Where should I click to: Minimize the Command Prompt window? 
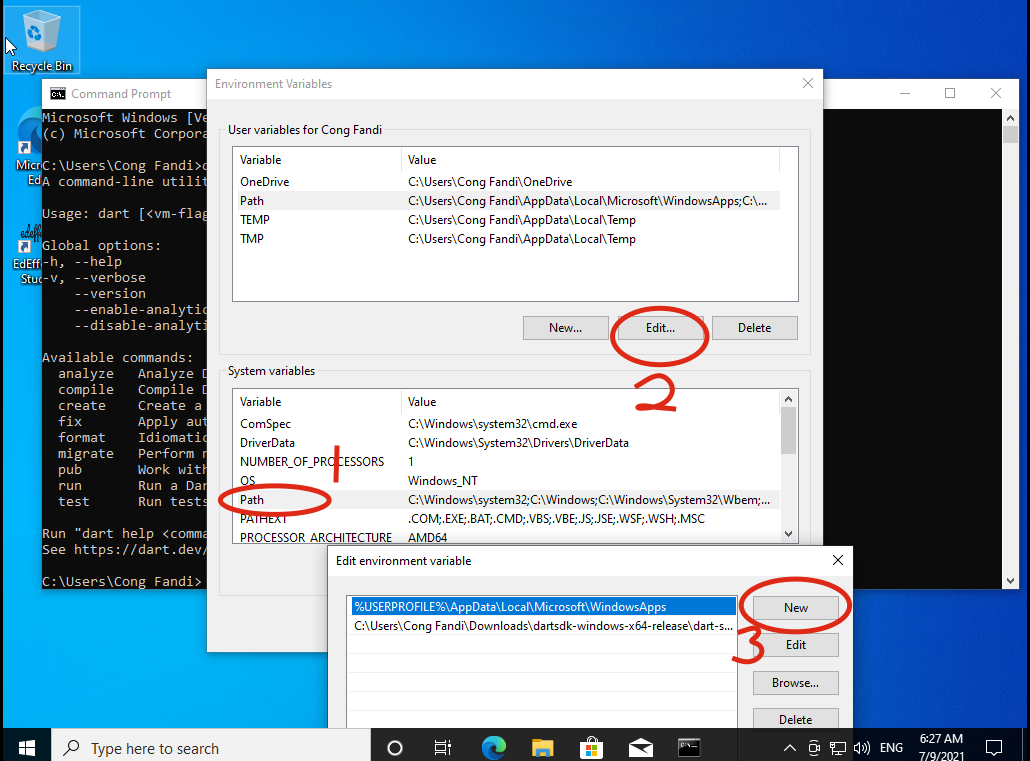coord(905,93)
